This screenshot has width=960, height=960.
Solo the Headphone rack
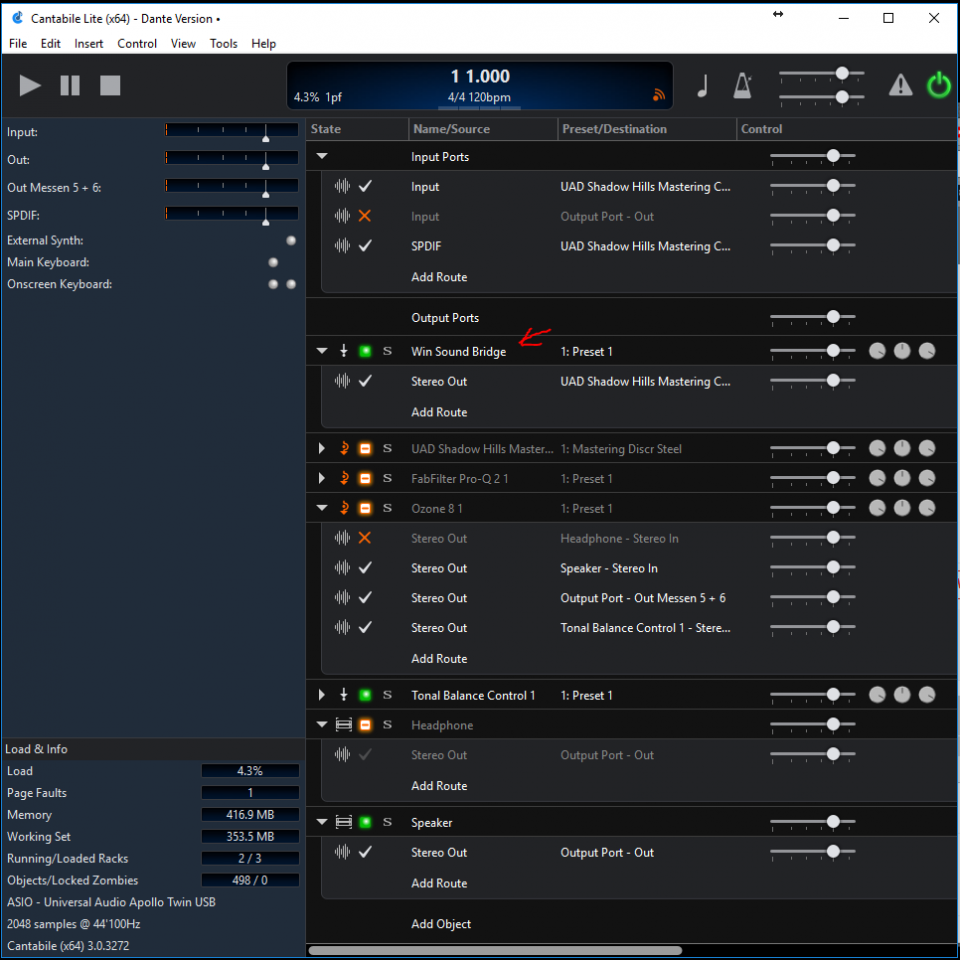tap(387, 725)
